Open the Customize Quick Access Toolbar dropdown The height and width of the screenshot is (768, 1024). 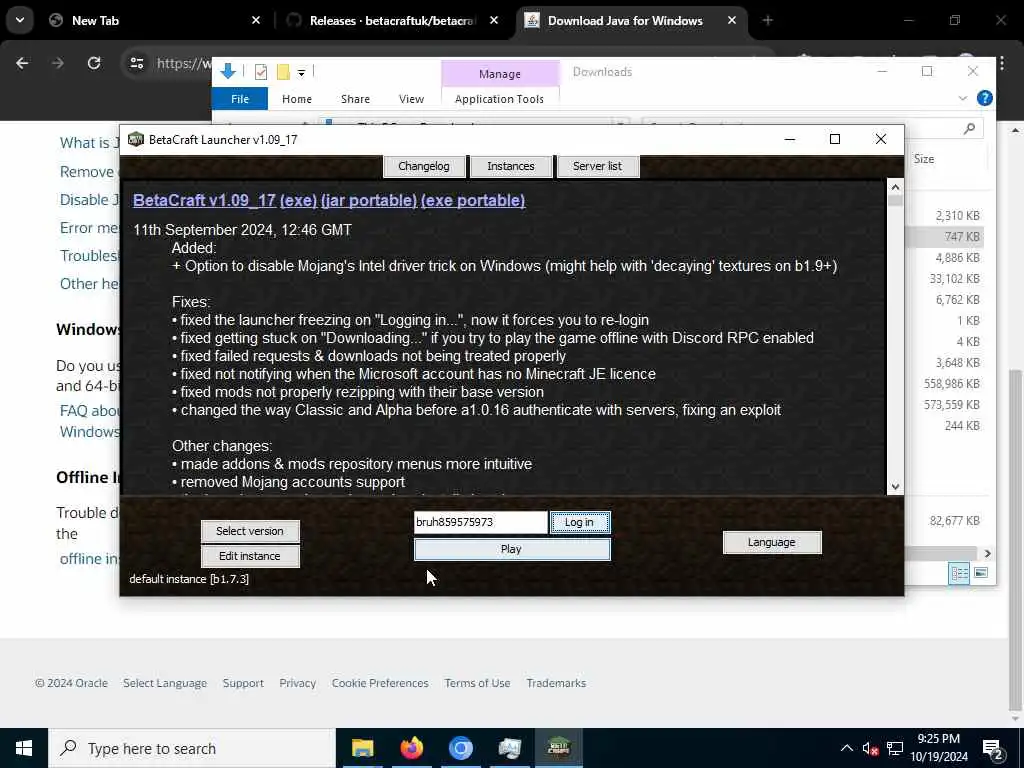pyautogui.click(x=301, y=72)
